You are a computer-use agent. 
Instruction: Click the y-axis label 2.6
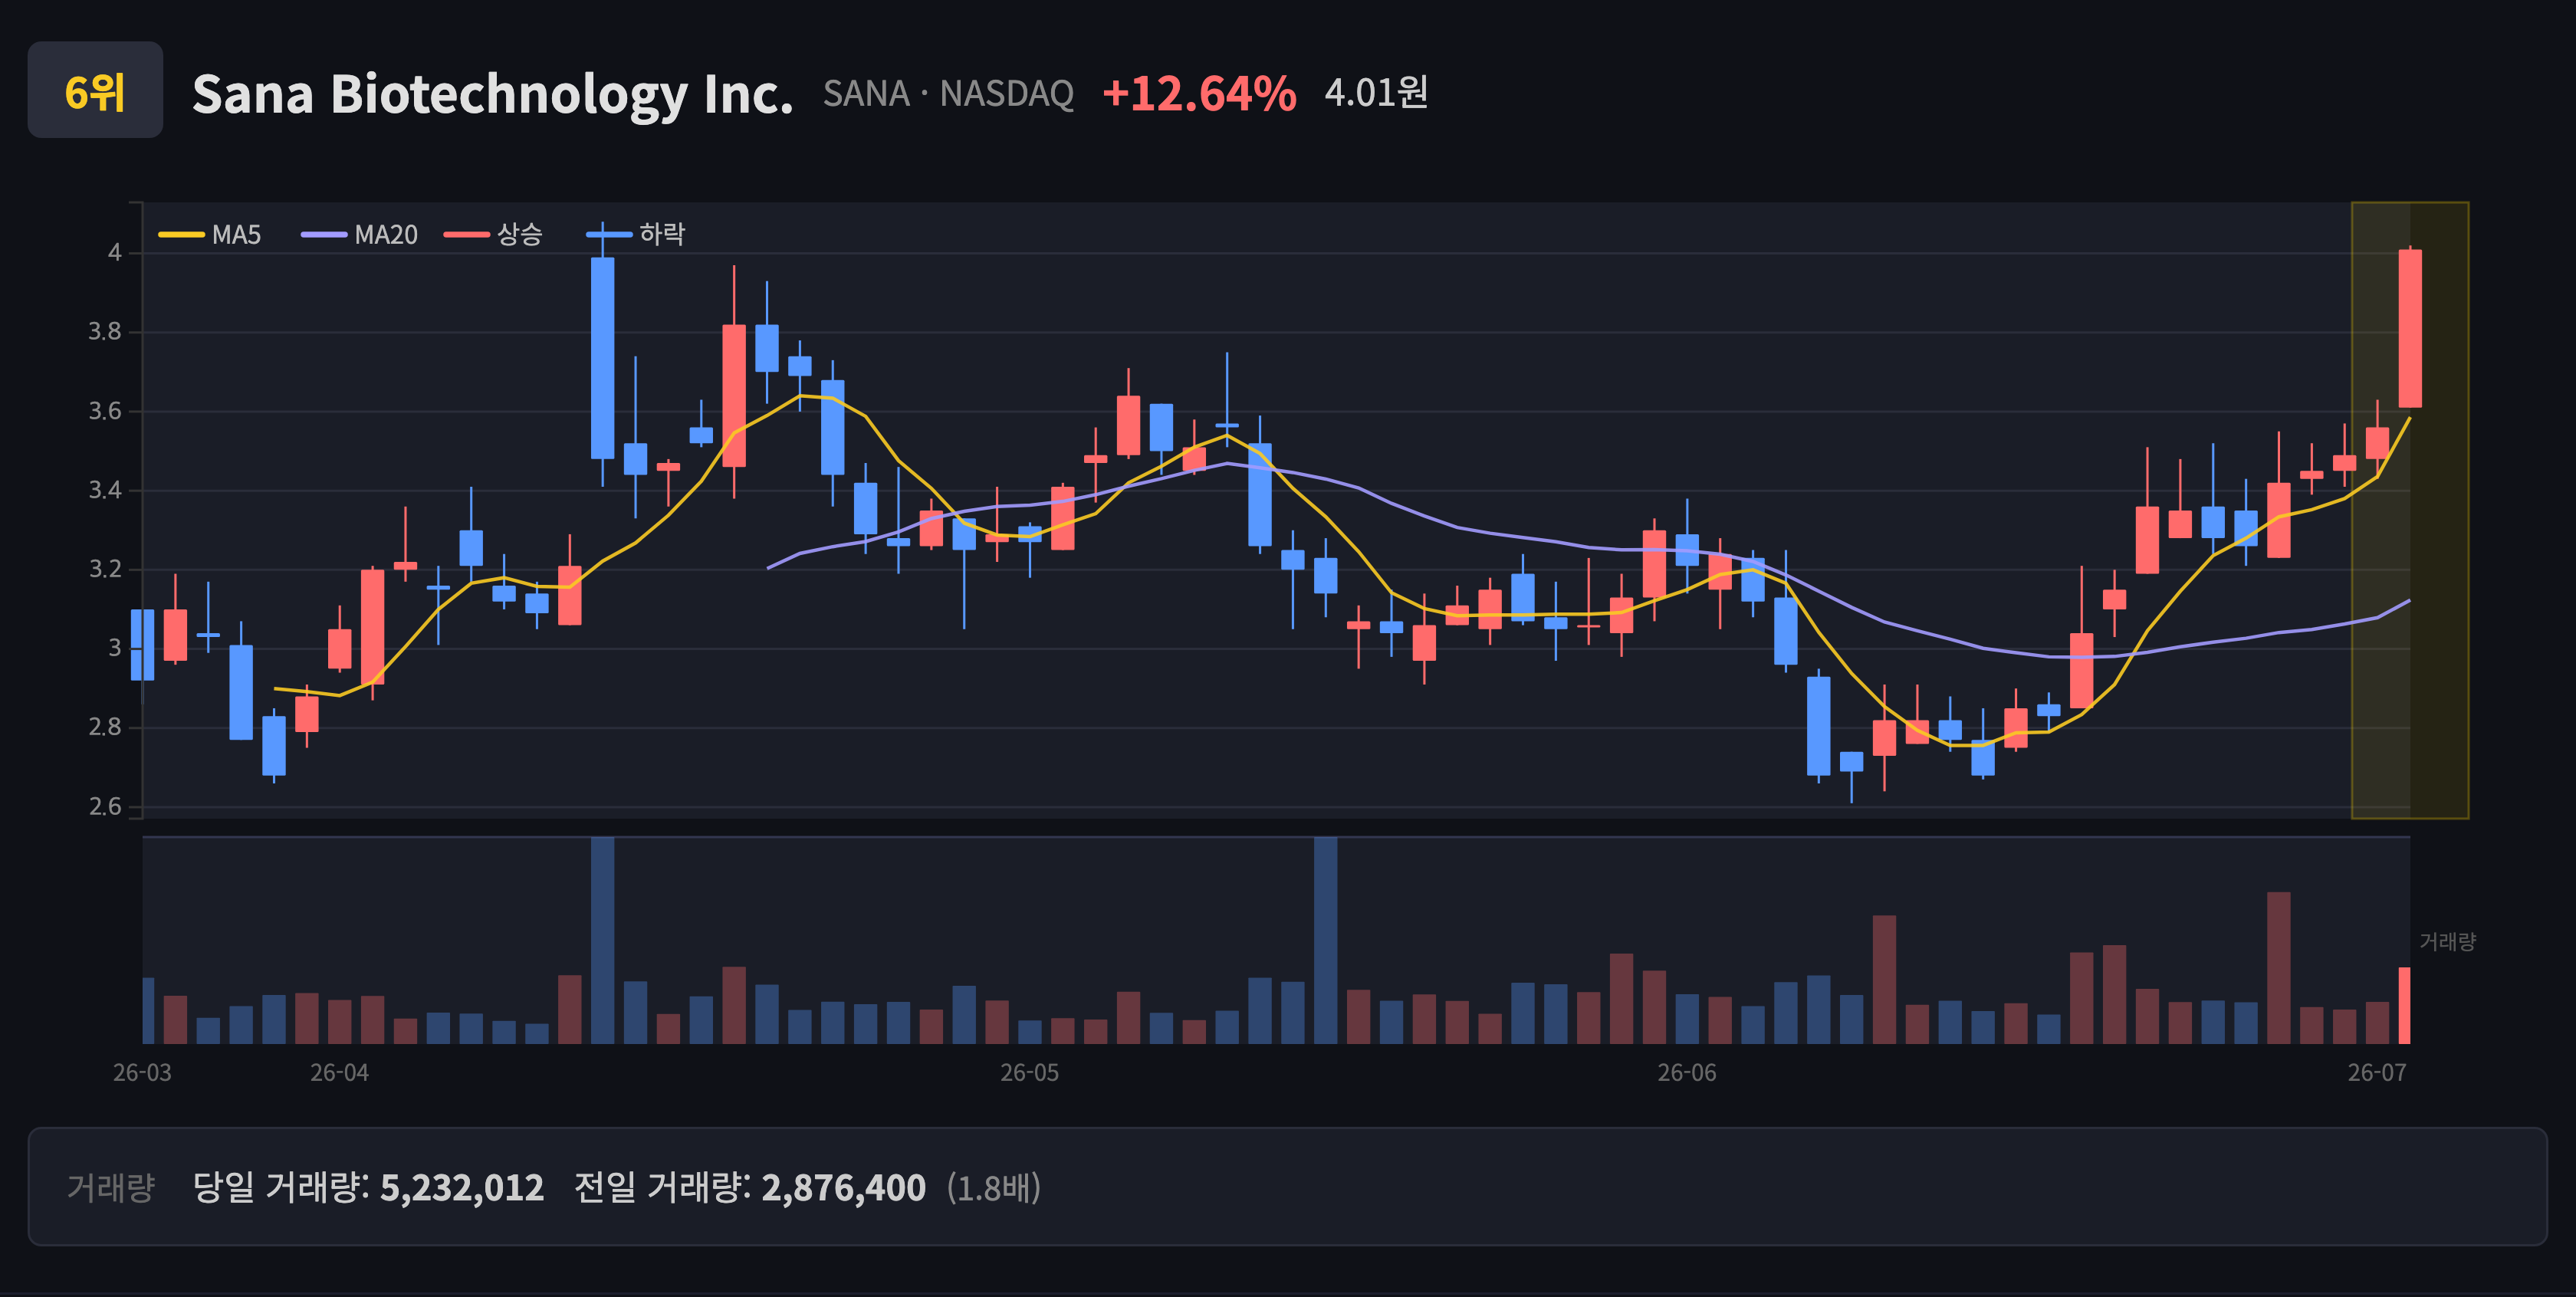(x=105, y=806)
